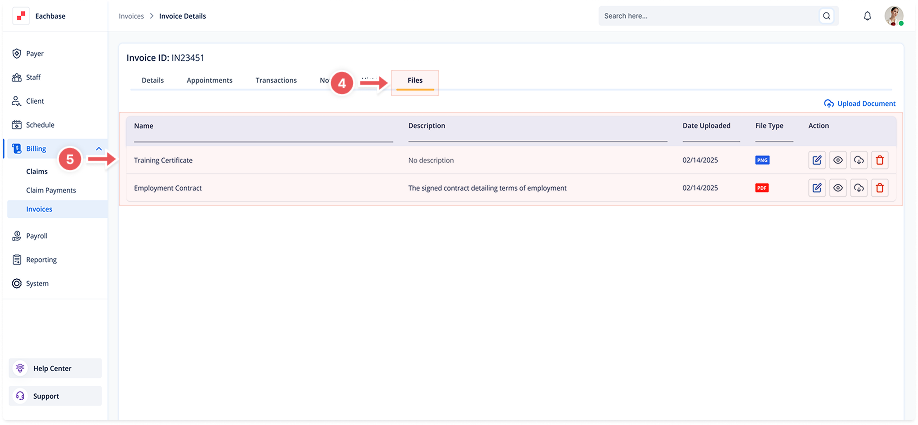The image size is (918, 425).
Task: Edit the Employment Contract file
Action: (817, 188)
